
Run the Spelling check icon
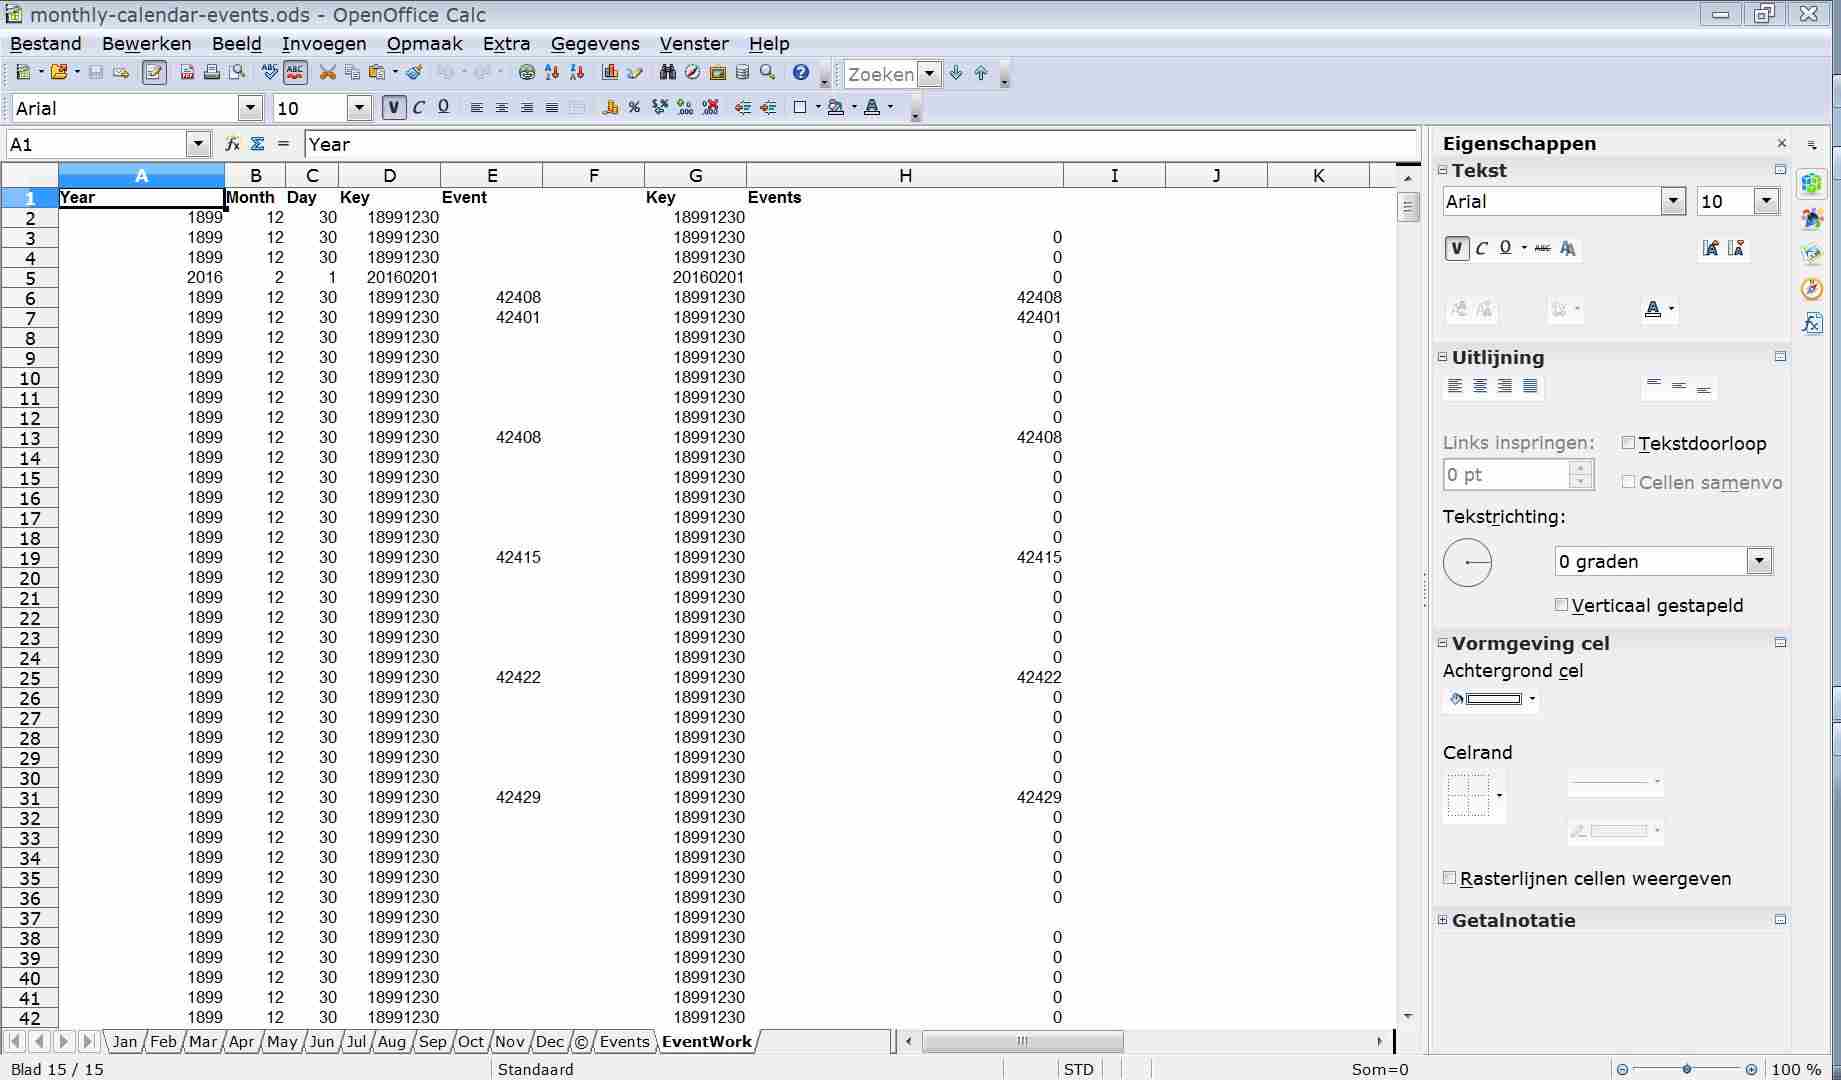tap(269, 73)
